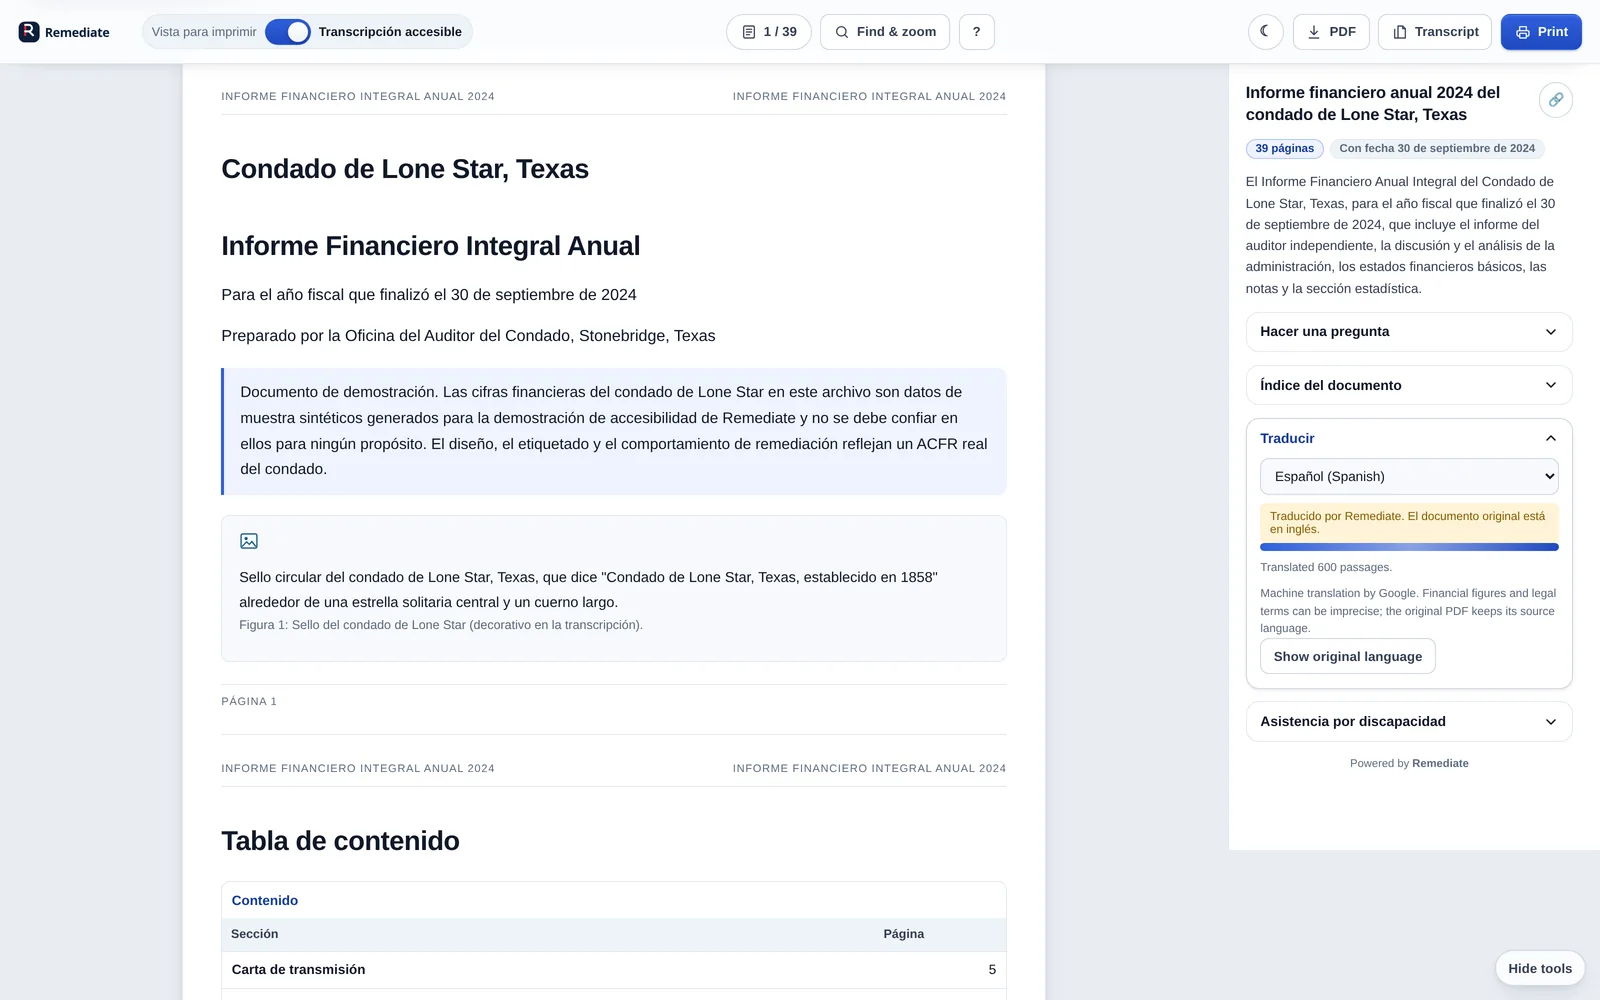Screen dimensions: 1600x1000
Task: Click the Sección column header
Action: [255, 934]
